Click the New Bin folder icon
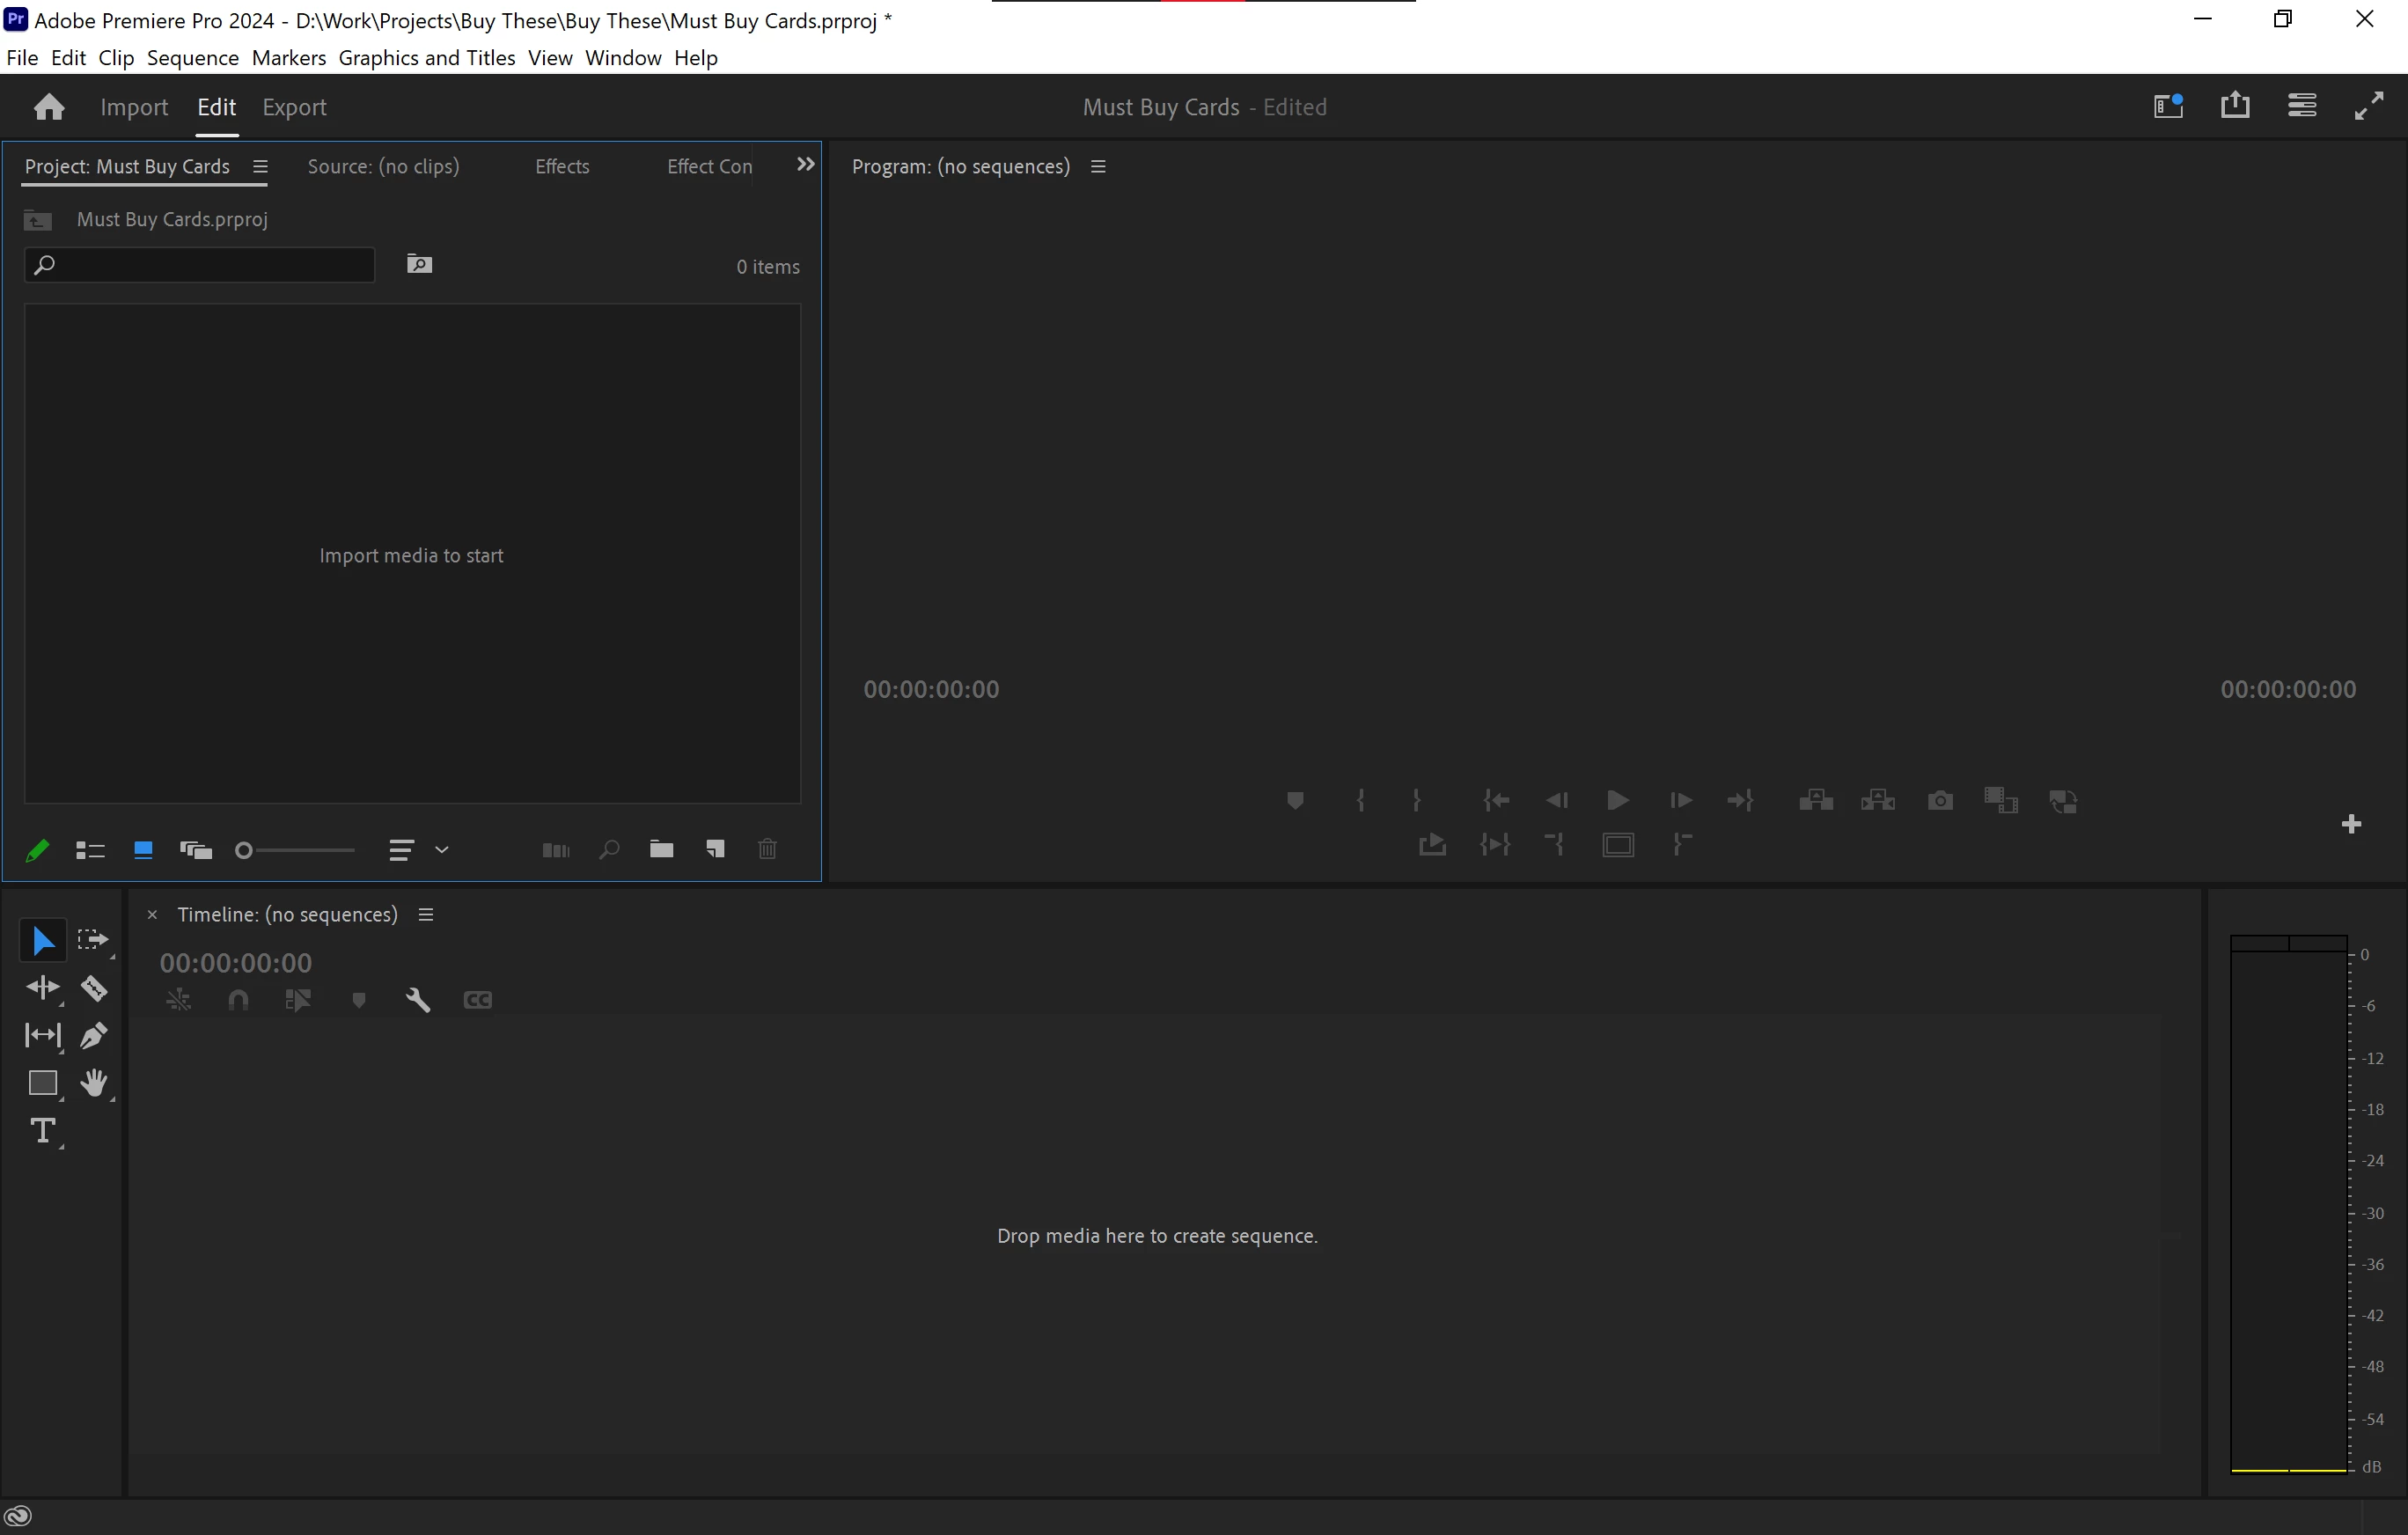This screenshot has width=2408, height=1535. point(661,850)
